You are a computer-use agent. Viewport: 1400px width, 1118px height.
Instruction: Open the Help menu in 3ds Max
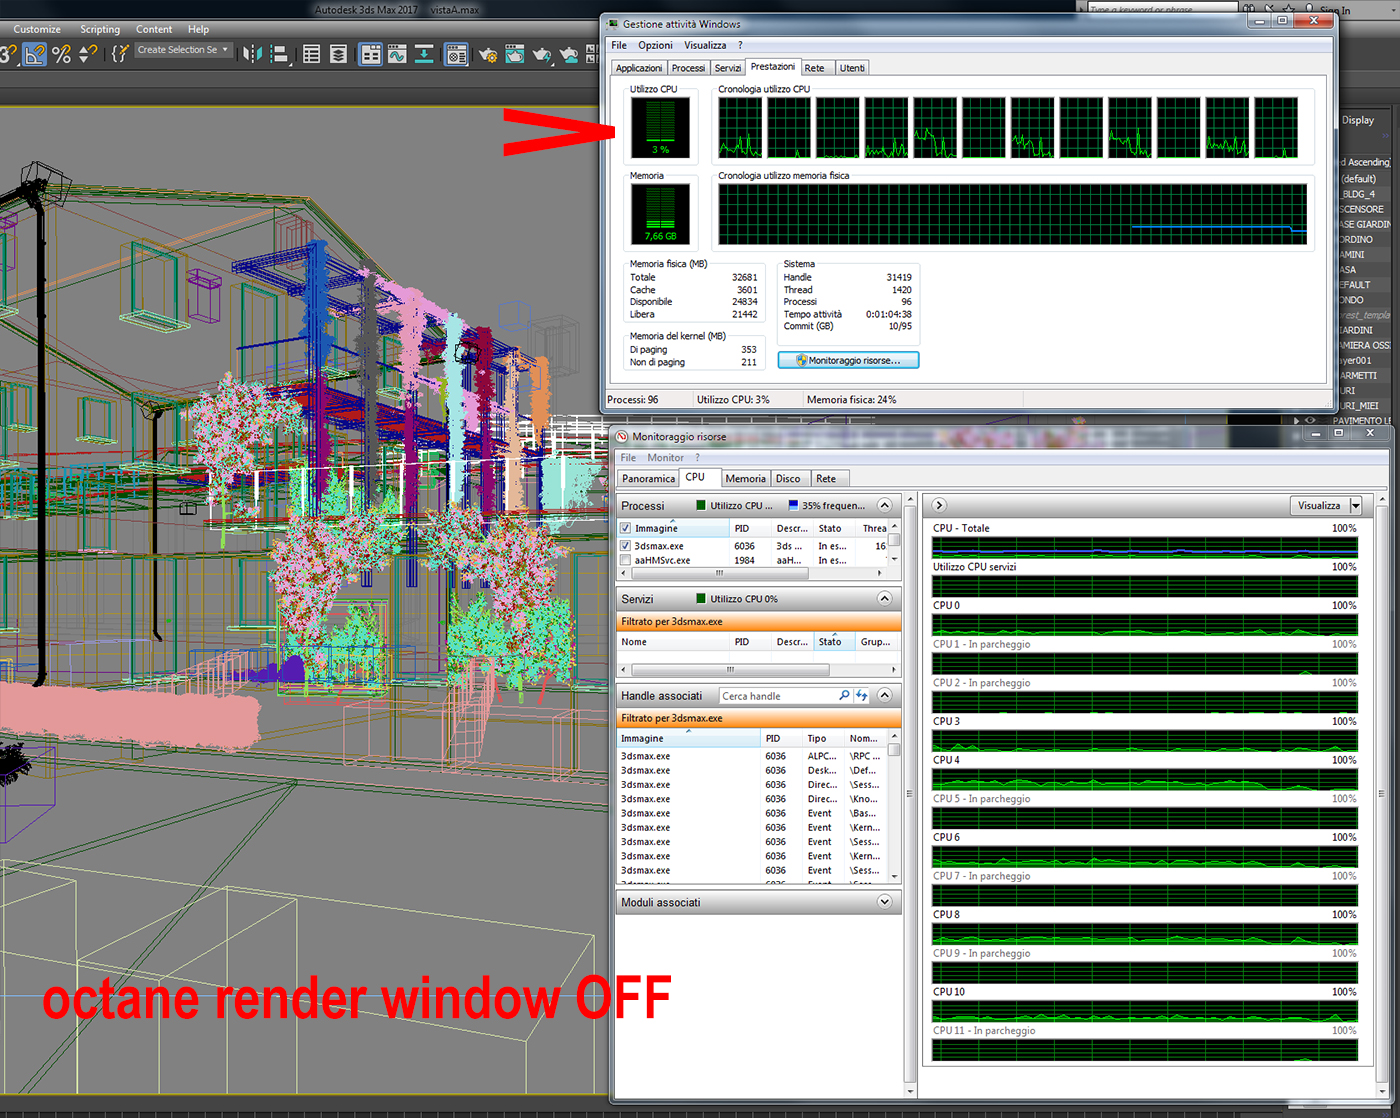point(199,29)
